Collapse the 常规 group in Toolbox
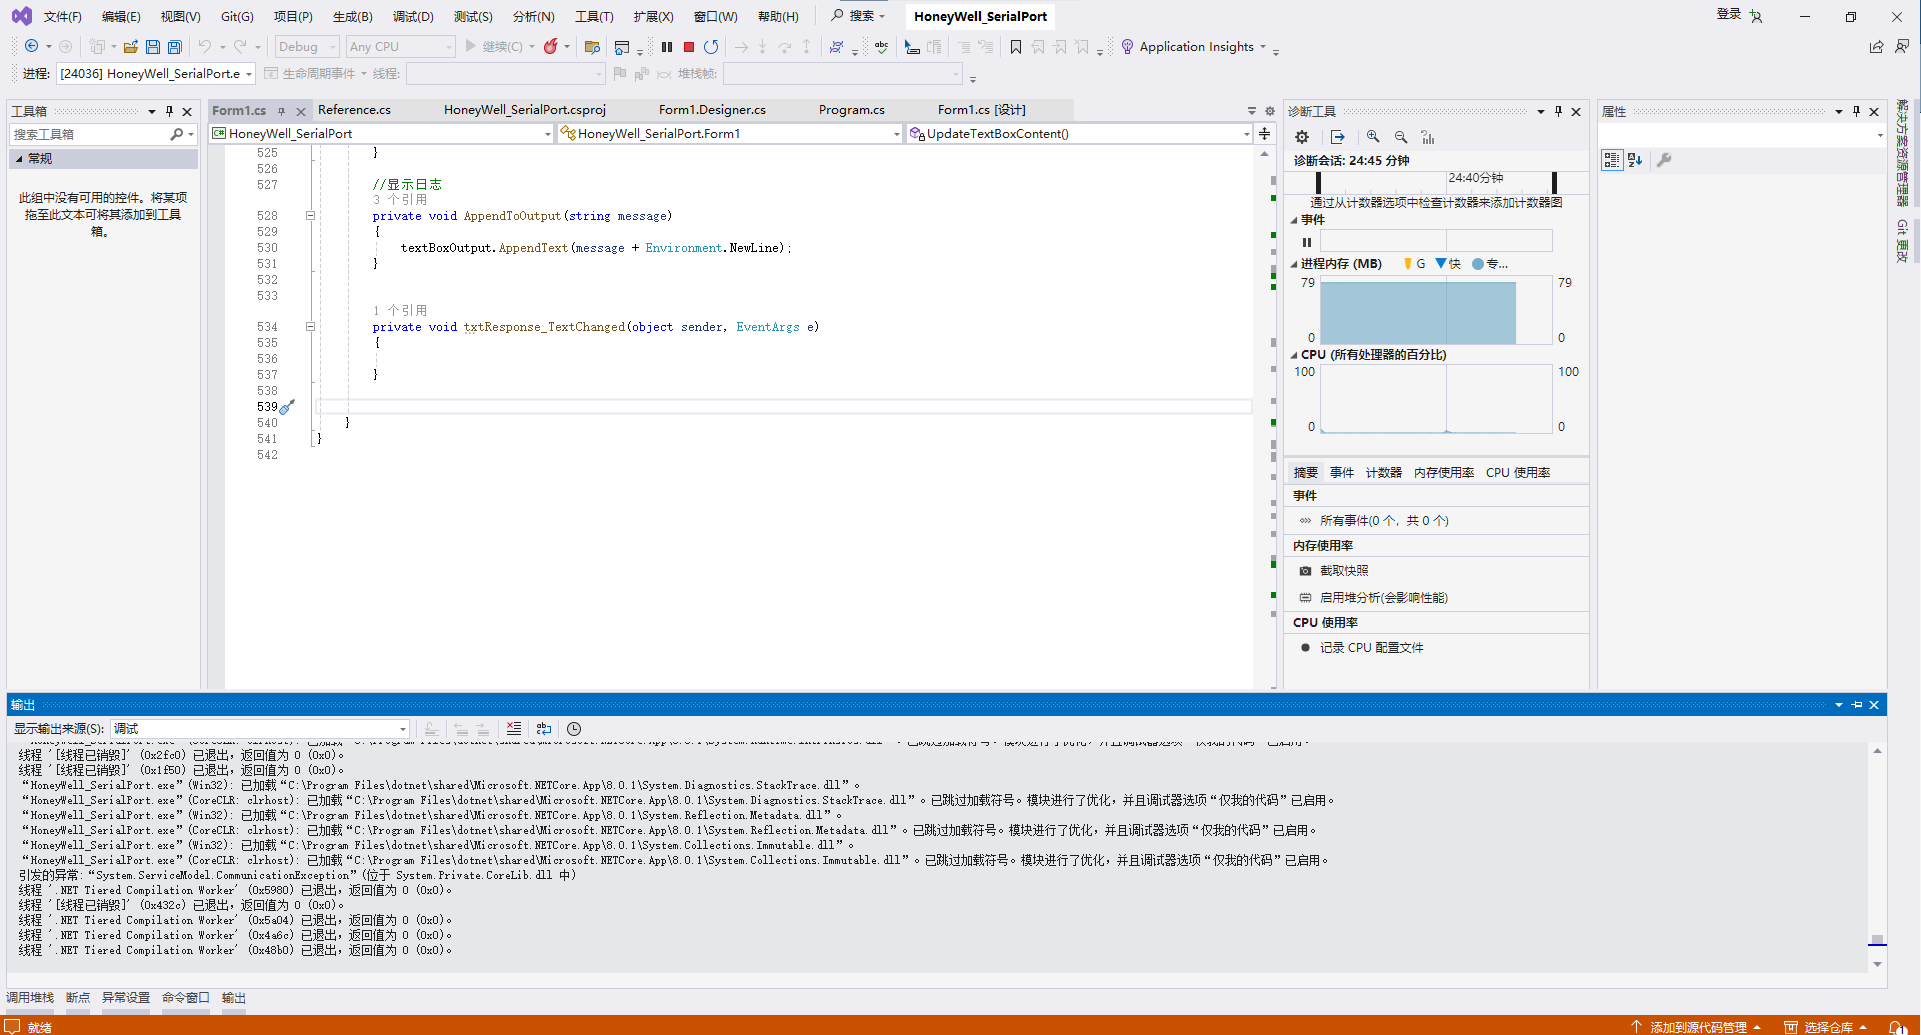This screenshot has height=1035, width=1921. (x=19, y=159)
